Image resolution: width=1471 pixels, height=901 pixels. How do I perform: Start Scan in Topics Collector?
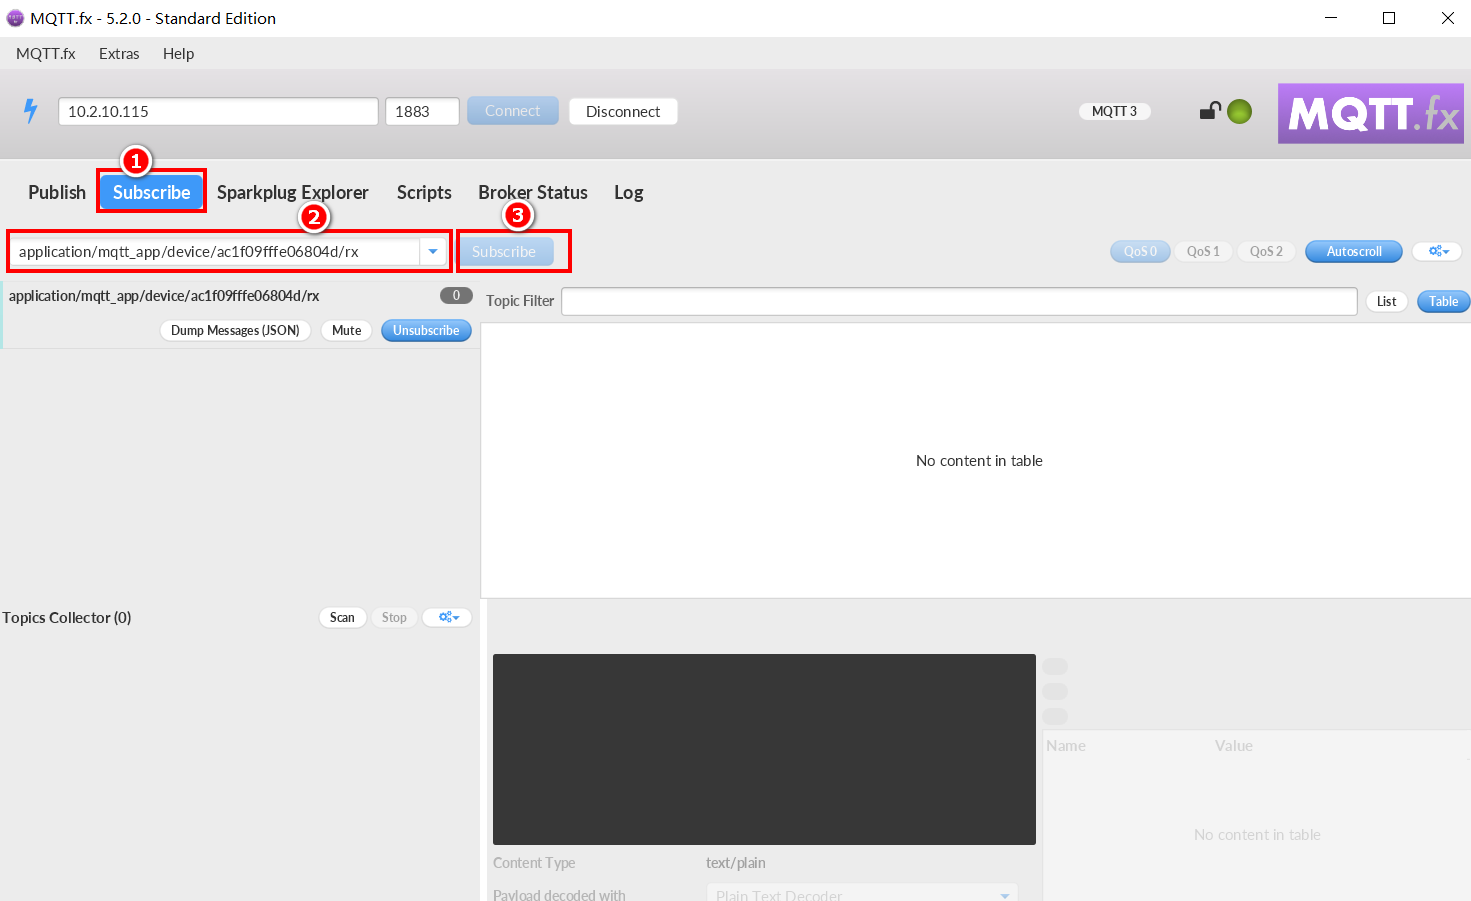coord(342,618)
